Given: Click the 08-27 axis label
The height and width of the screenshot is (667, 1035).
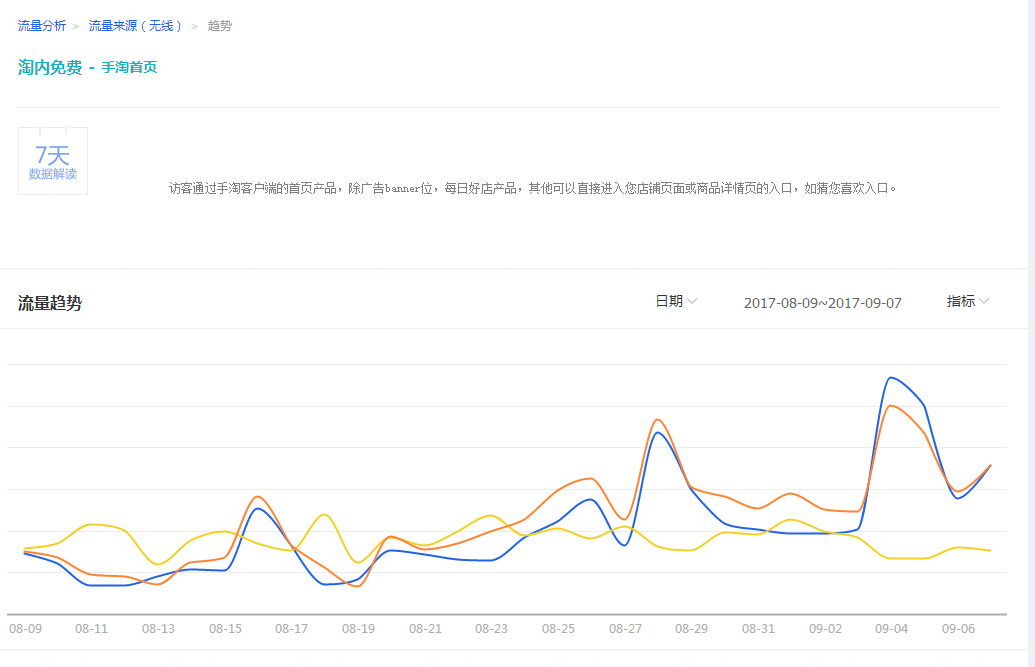Looking at the screenshot, I should click(625, 629).
